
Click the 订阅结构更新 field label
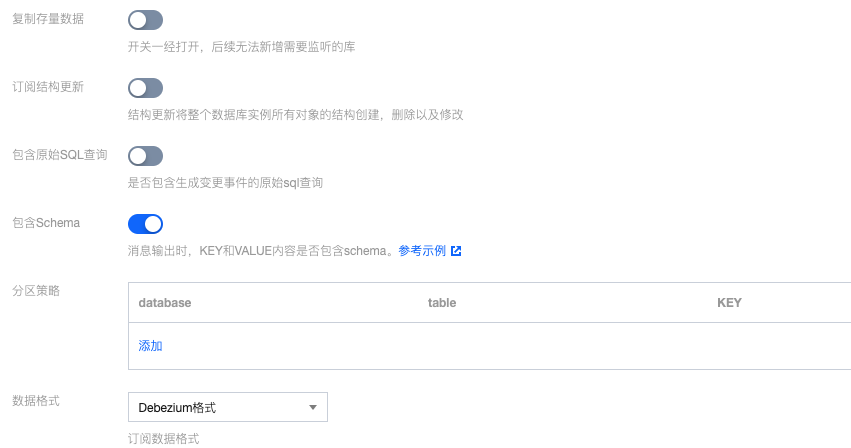(48, 86)
